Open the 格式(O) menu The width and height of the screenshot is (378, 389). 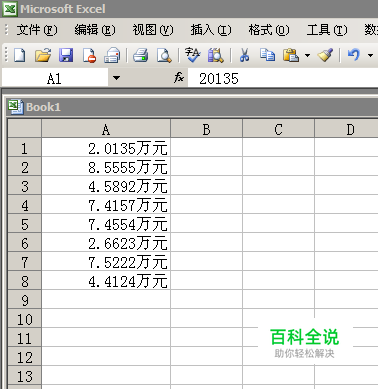pos(269,30)
